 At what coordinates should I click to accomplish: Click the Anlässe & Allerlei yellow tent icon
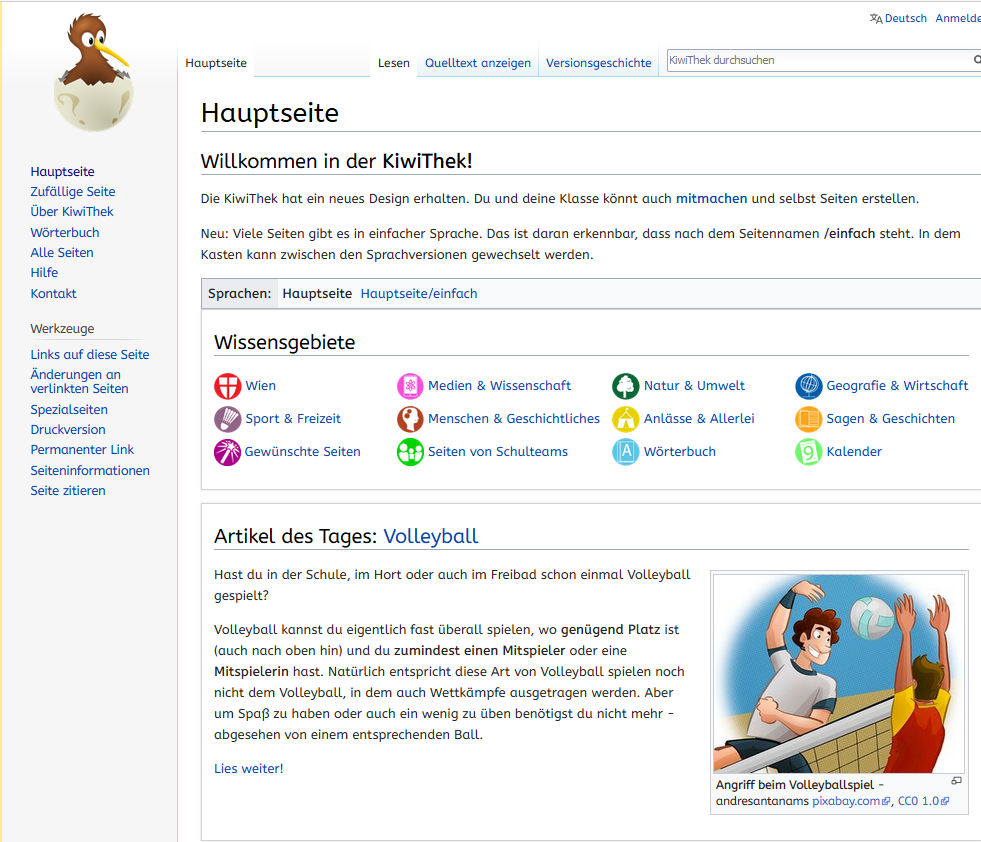[625, 419]
